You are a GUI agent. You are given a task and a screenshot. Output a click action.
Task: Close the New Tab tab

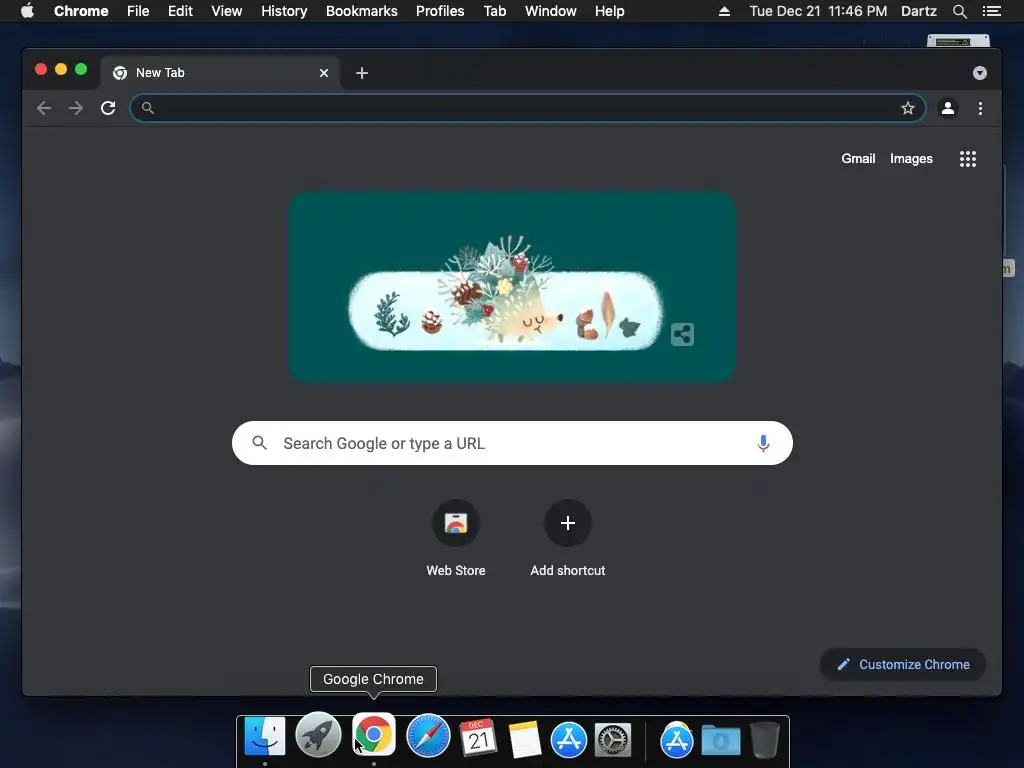click(x=324, y=73)
